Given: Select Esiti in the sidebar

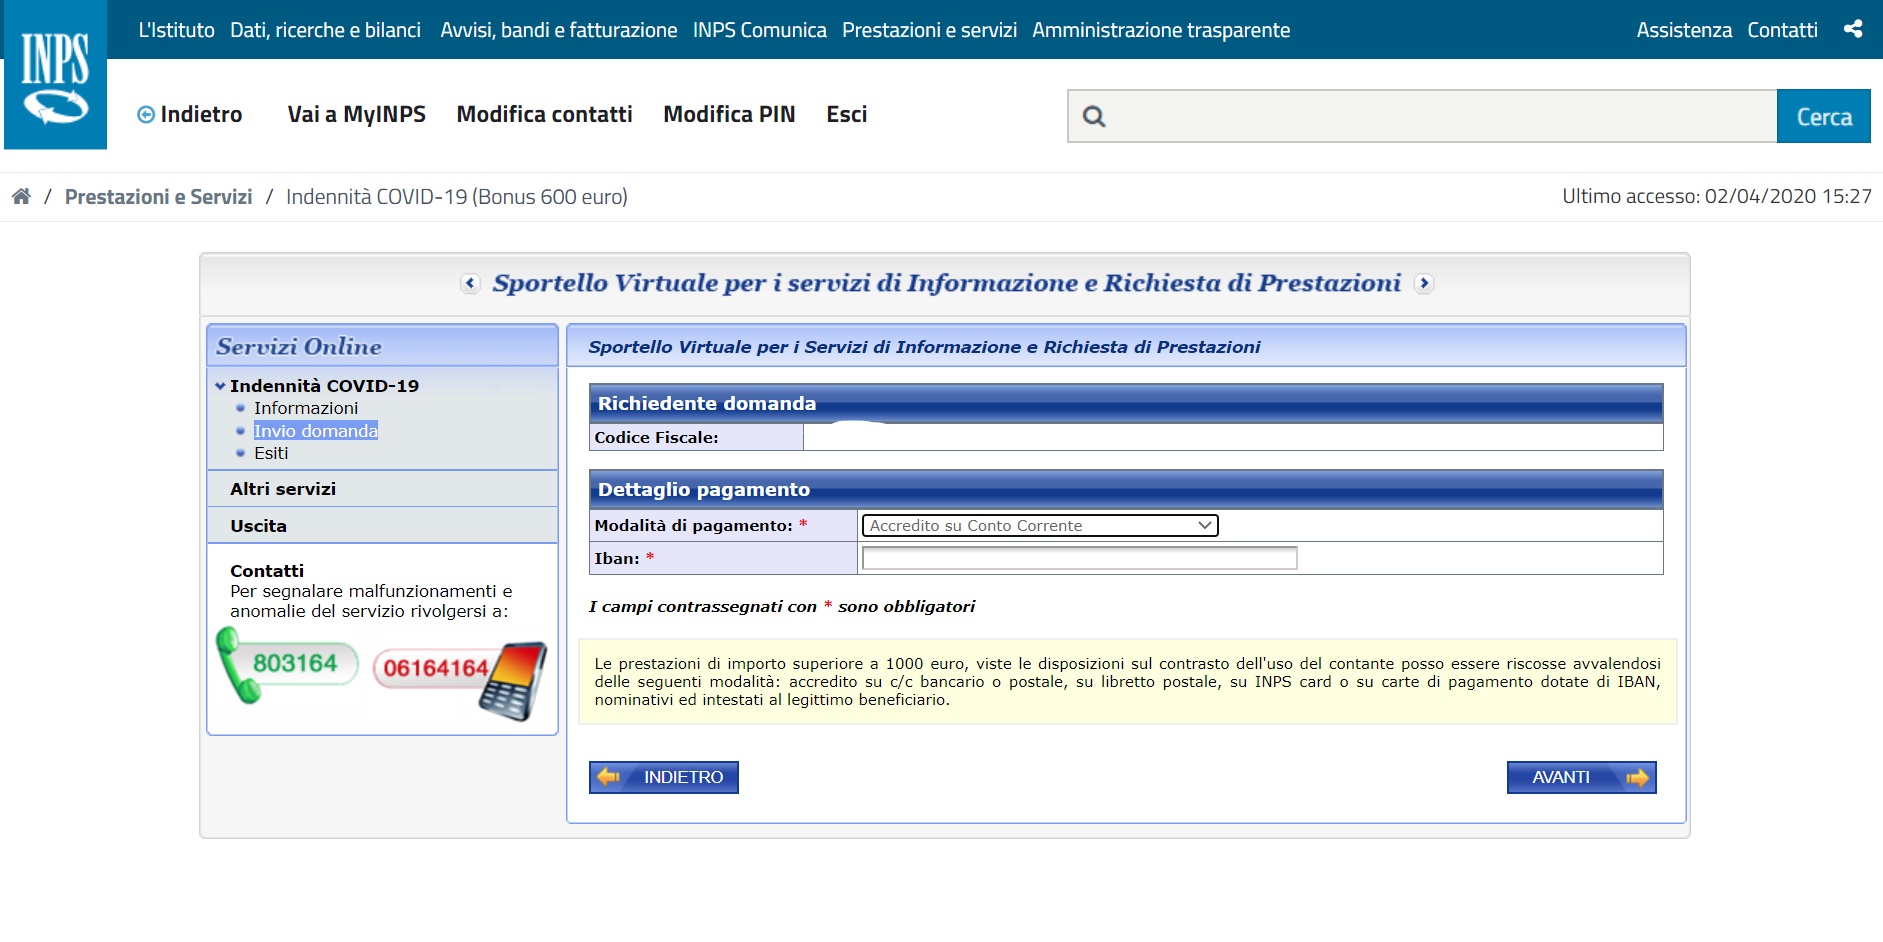Looking at the screenshot, I should pyautogui.click(x=271, y=453).
